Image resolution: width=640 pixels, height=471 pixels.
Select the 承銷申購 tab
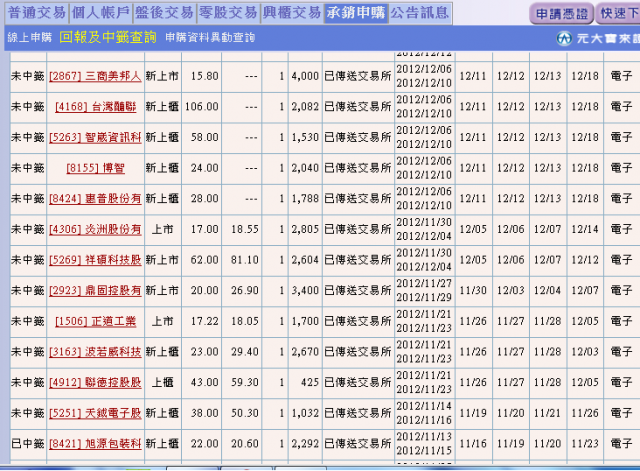pyautogui.click(x=356, y=13)
